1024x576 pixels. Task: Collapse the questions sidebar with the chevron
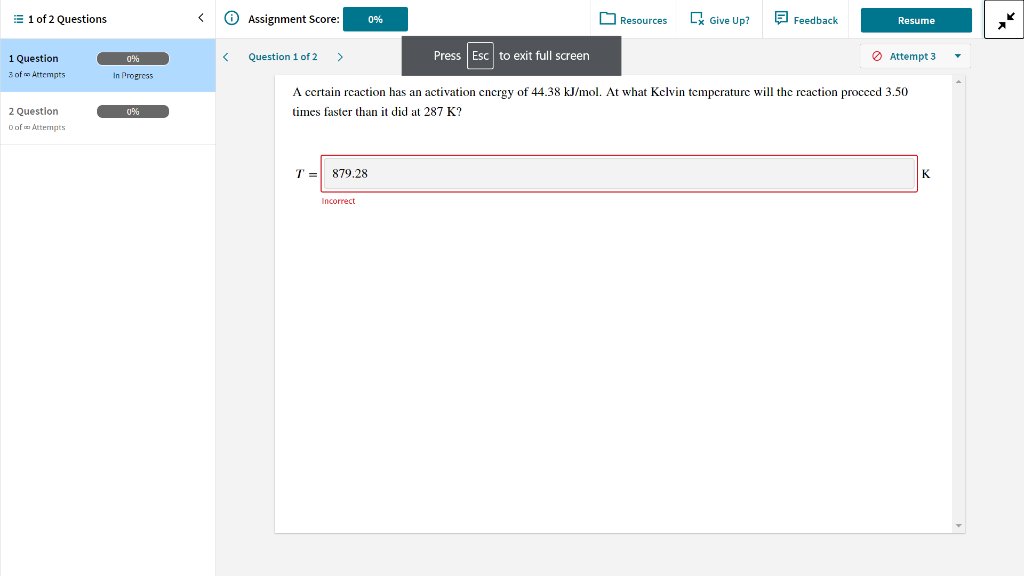pos(200,17)
